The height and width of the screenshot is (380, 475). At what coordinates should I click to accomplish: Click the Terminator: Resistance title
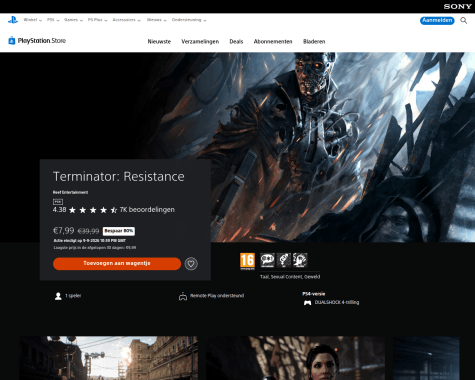tap(119, 177)
